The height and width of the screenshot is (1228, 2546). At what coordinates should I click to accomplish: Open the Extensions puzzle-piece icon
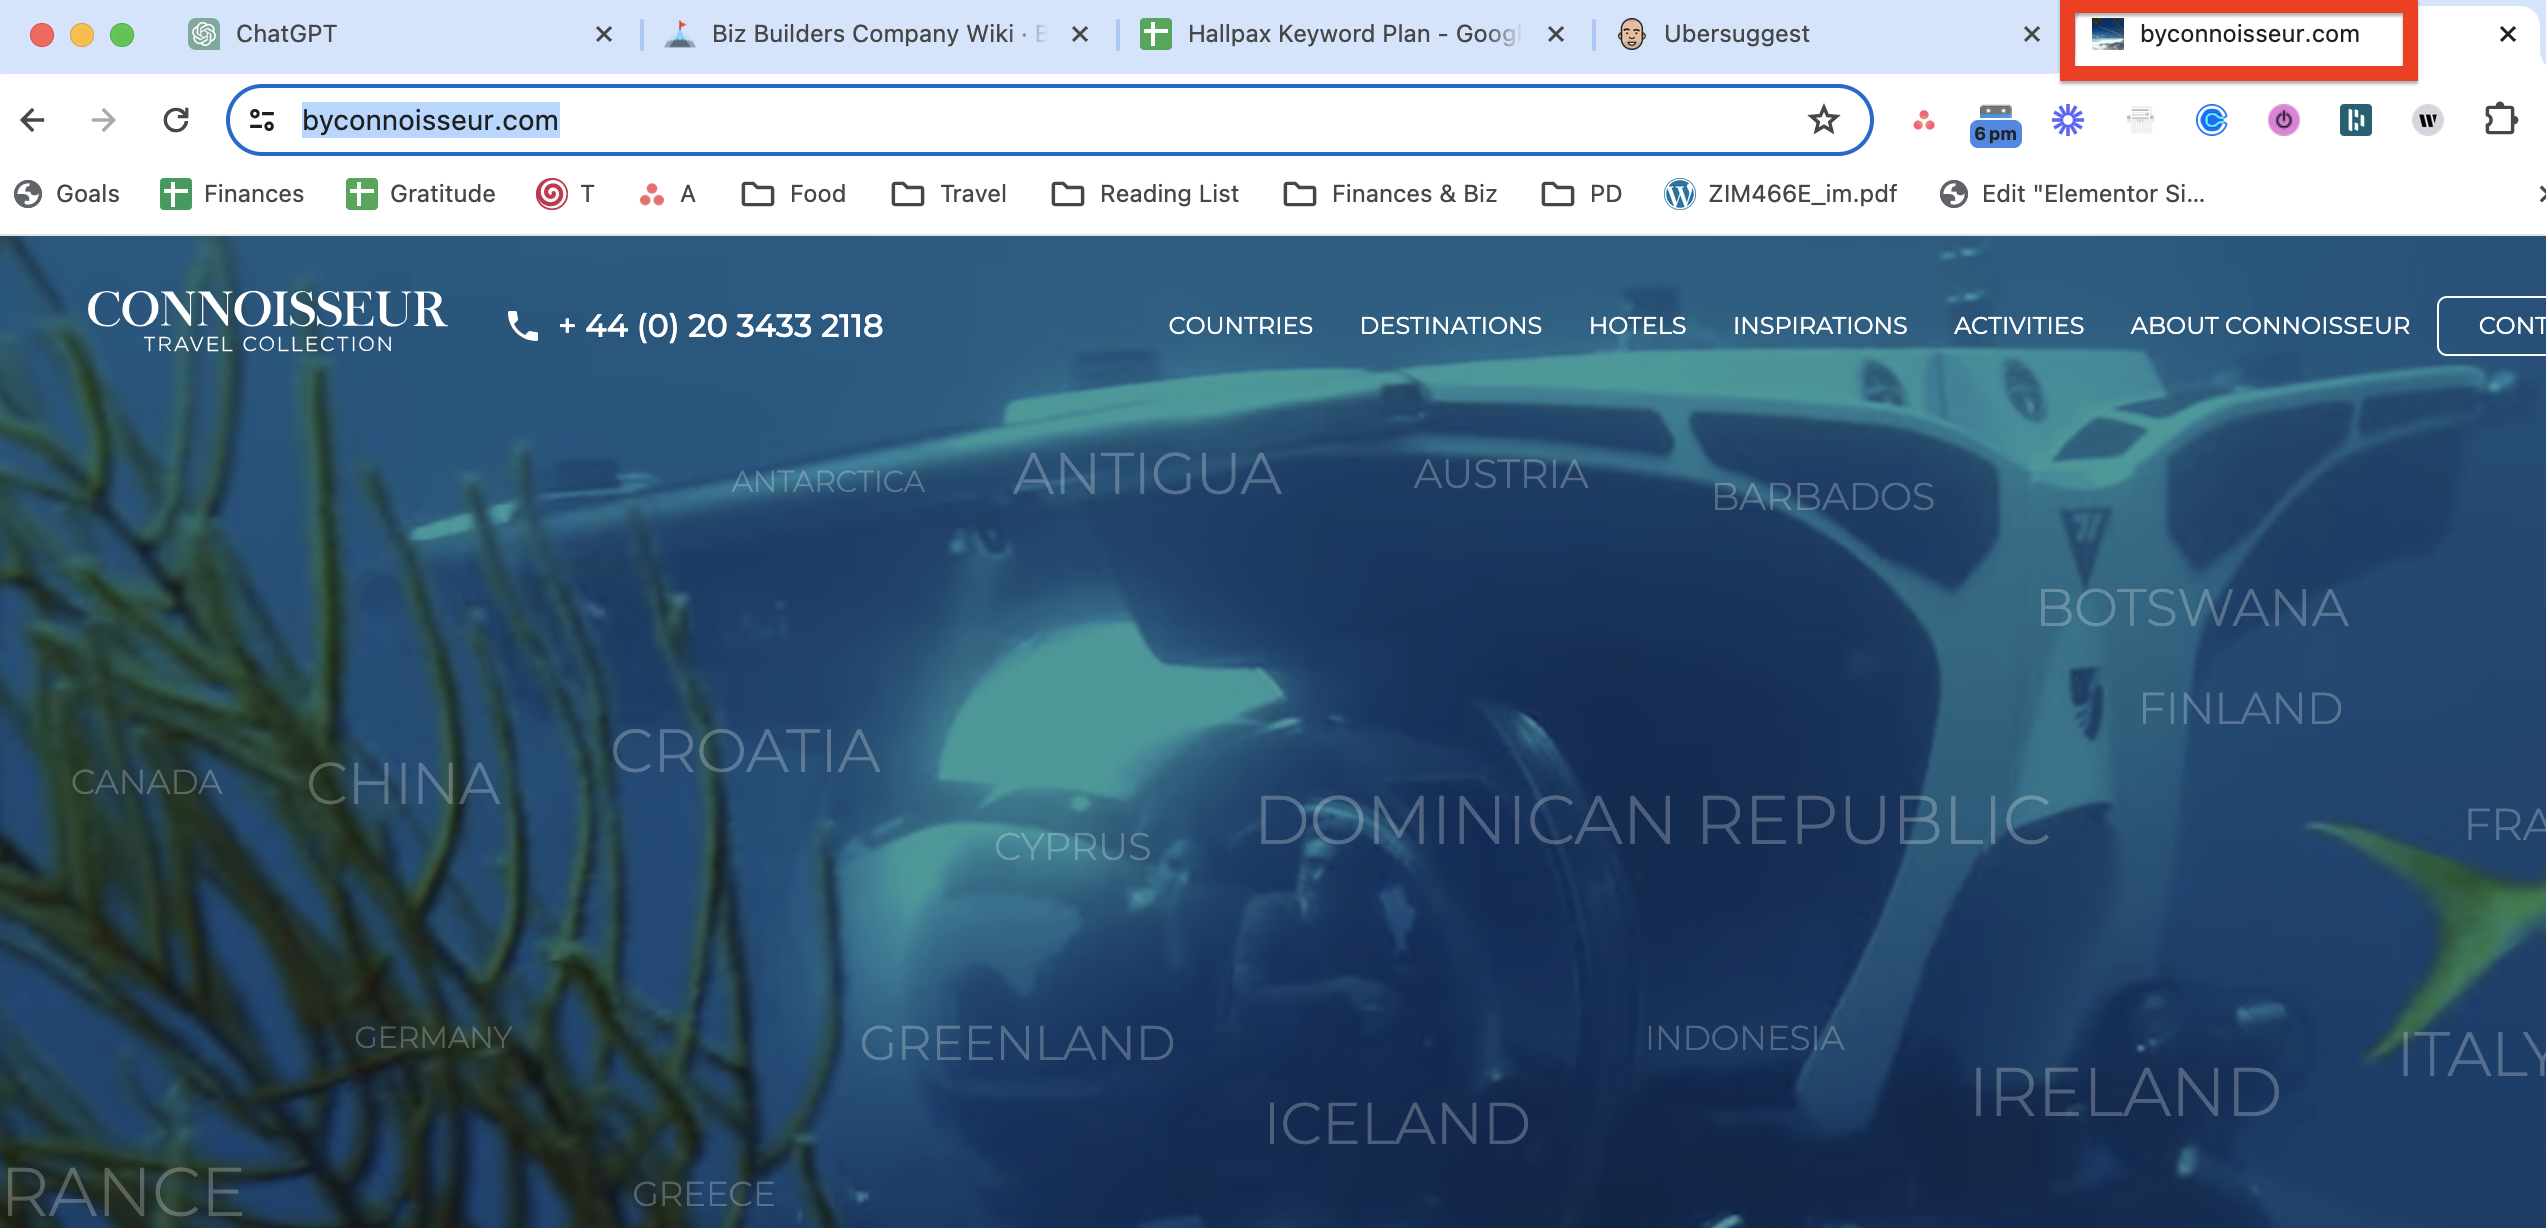2500,120
